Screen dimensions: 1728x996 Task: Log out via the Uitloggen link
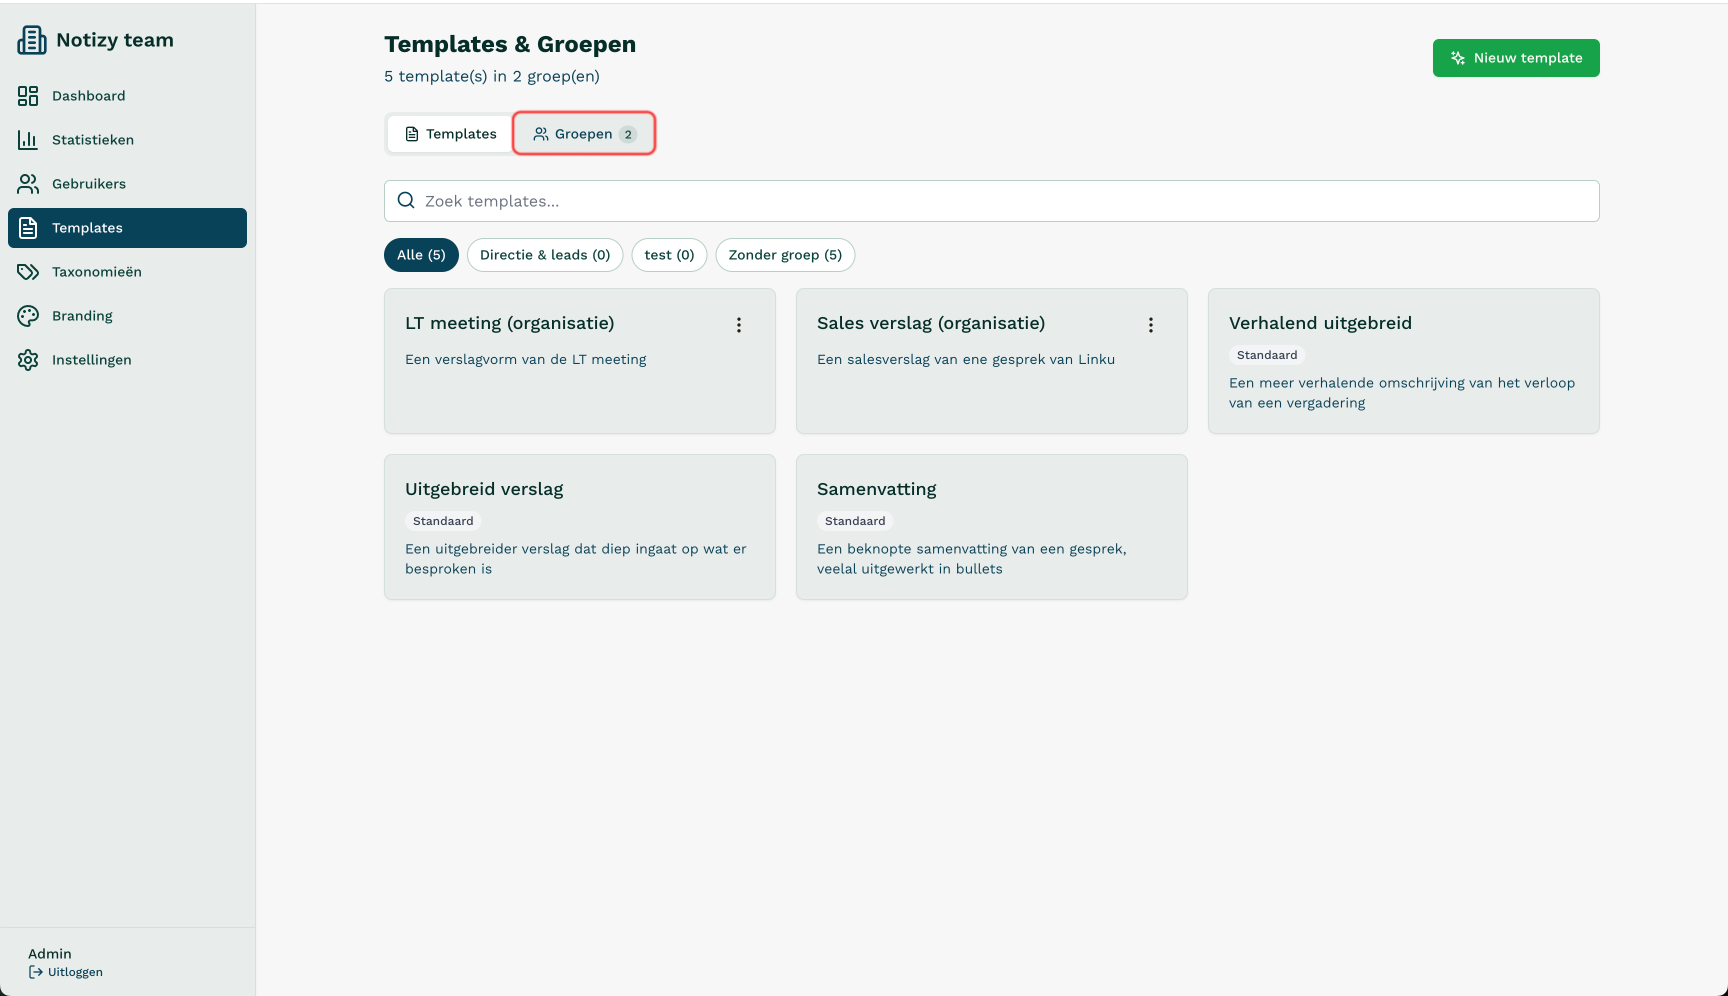75,972
